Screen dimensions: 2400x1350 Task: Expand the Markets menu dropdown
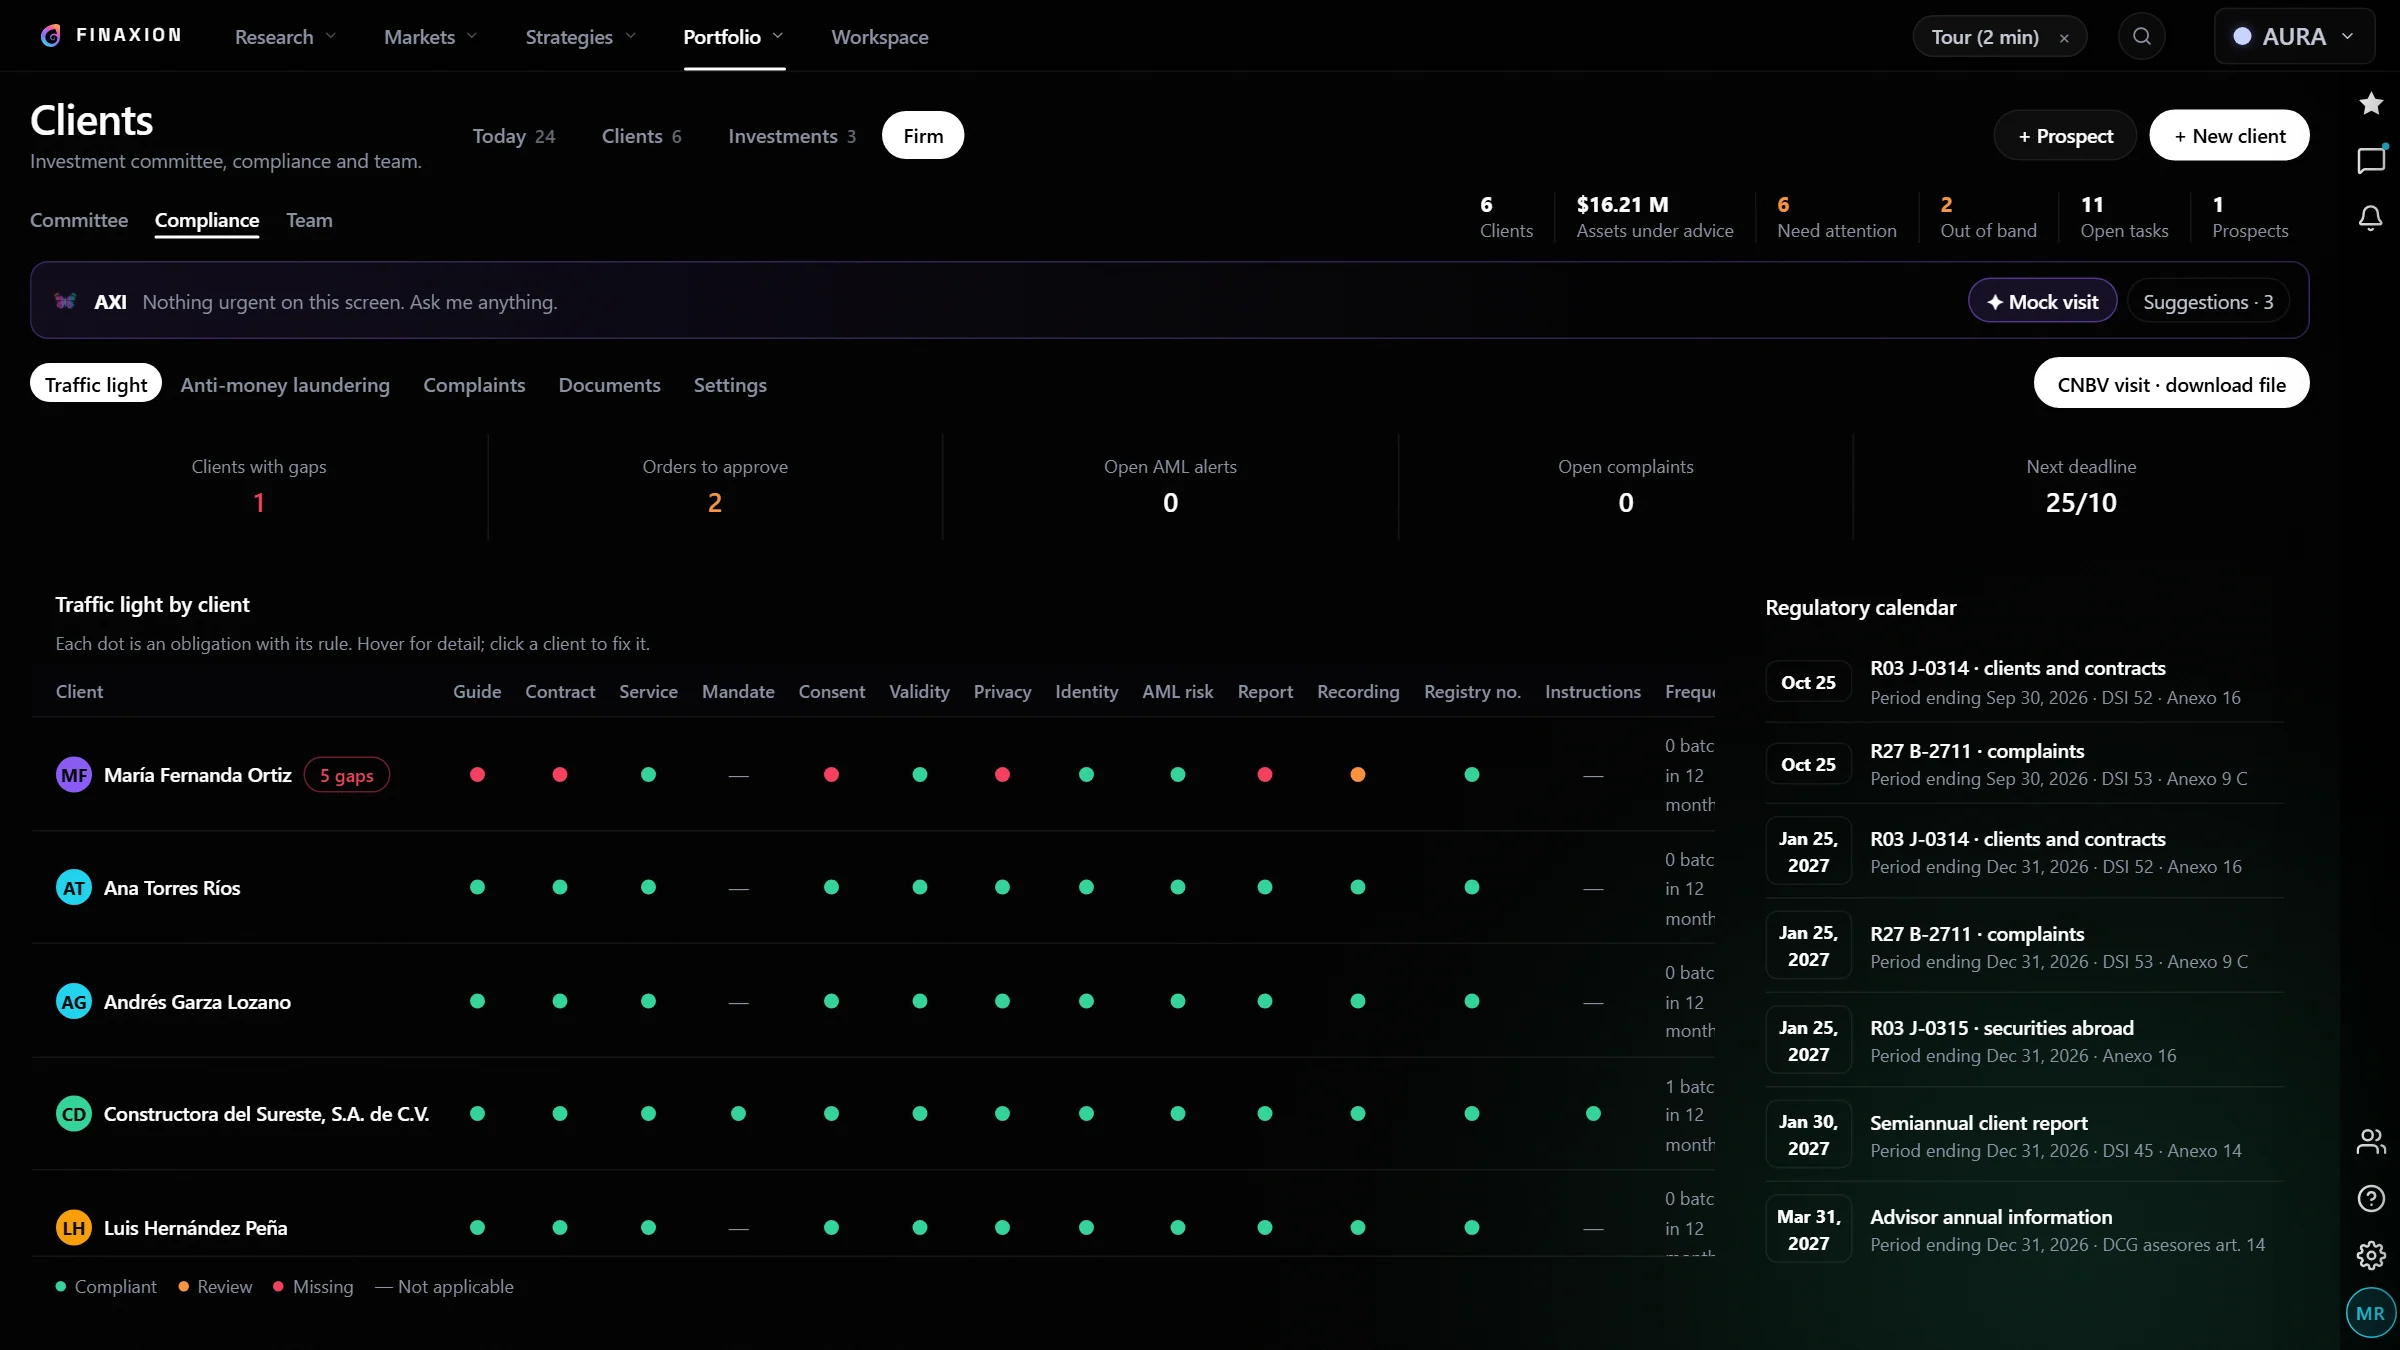430,37
